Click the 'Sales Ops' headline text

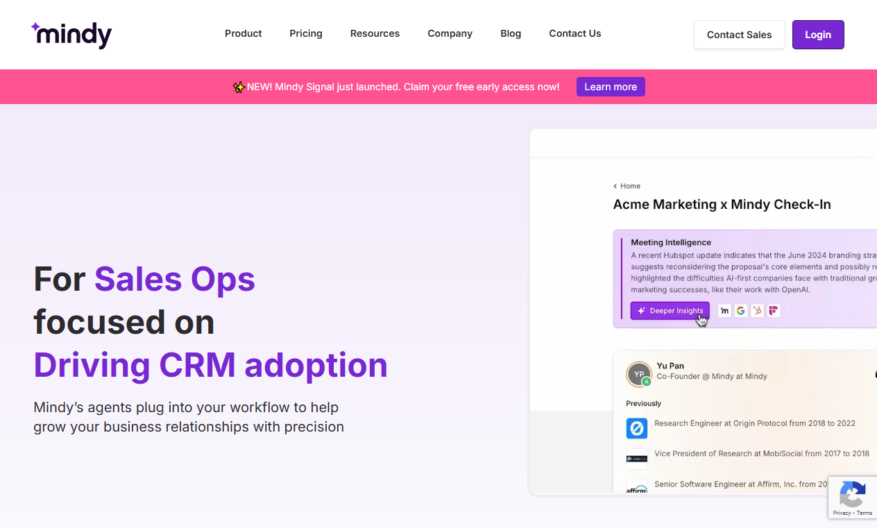point(175,279)
